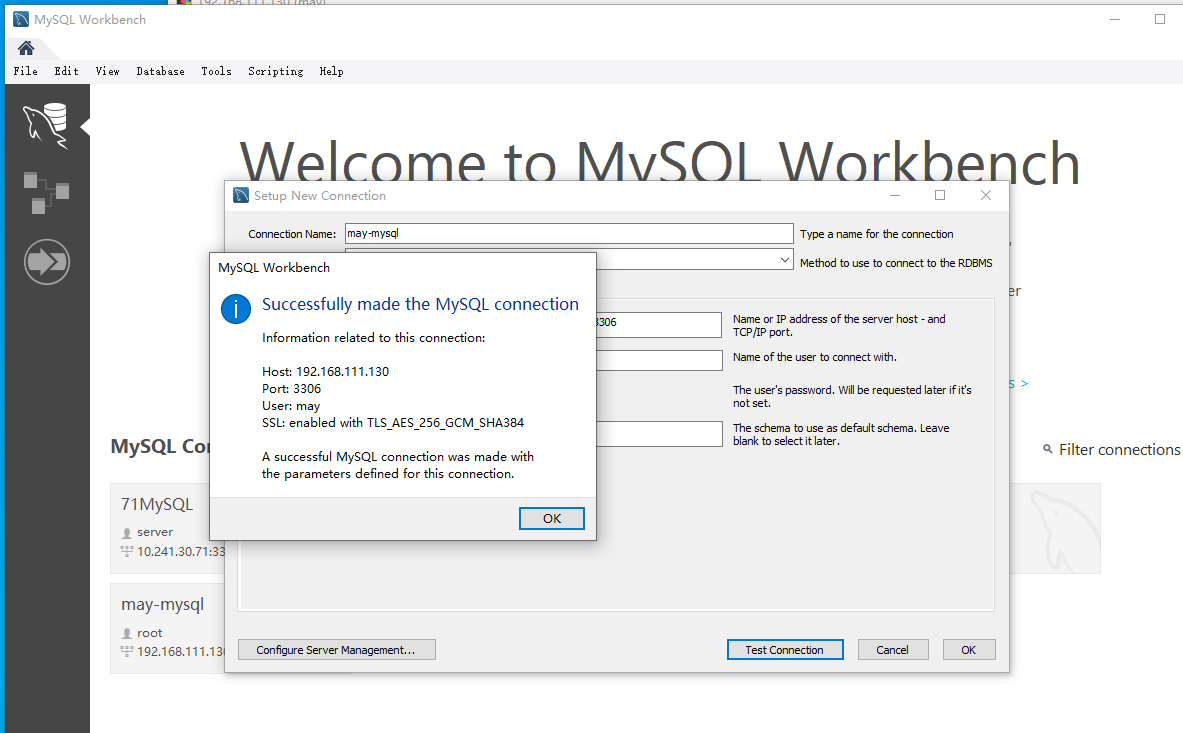Screen dimensions: 1183x733
Task: Minimize the Setup New Connection dialog
Action: coord(895,195)
